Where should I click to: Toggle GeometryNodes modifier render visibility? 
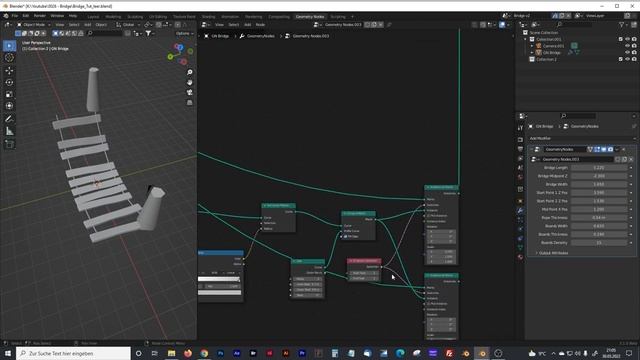(610, 149)
